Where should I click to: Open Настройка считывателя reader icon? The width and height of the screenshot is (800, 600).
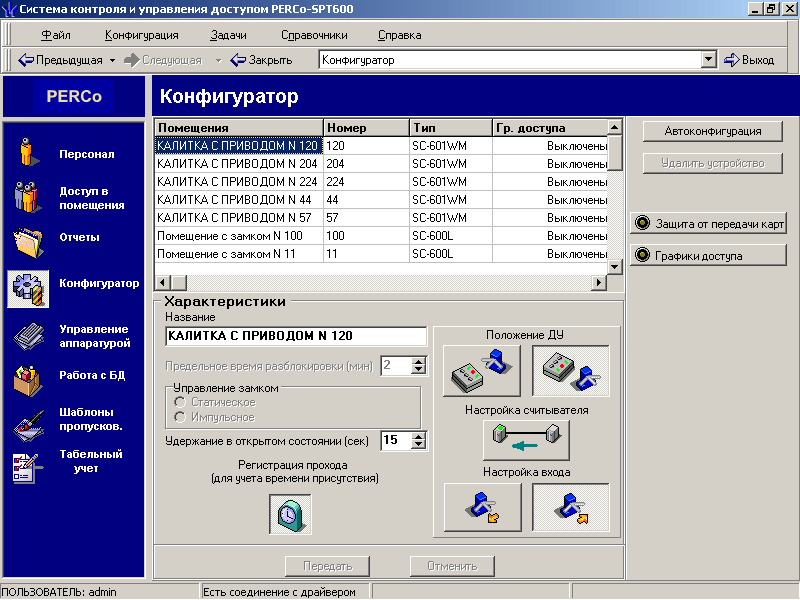click(x=526, y=440)
